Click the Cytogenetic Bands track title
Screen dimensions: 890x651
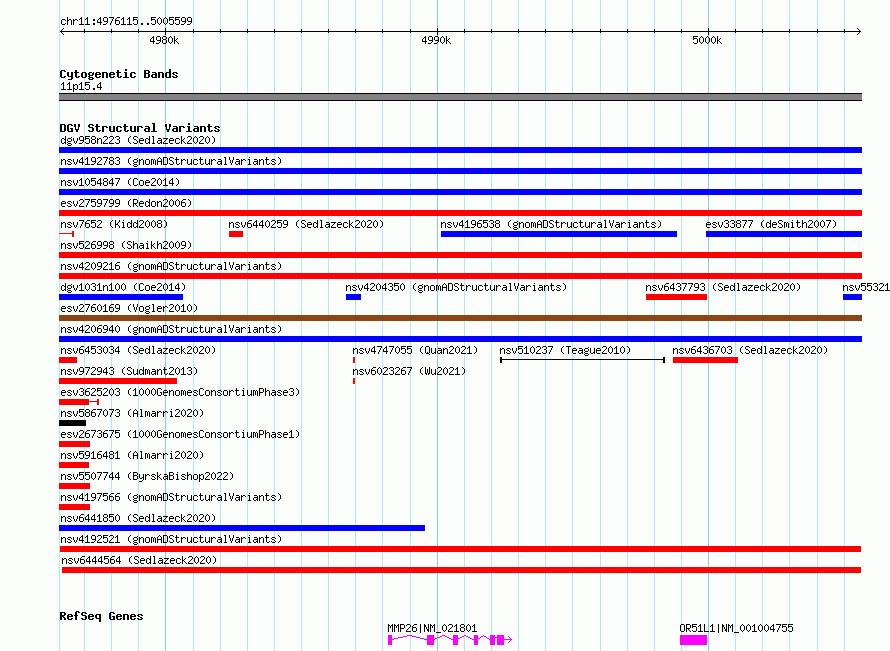pyautogui.click(x=119, y=74)
